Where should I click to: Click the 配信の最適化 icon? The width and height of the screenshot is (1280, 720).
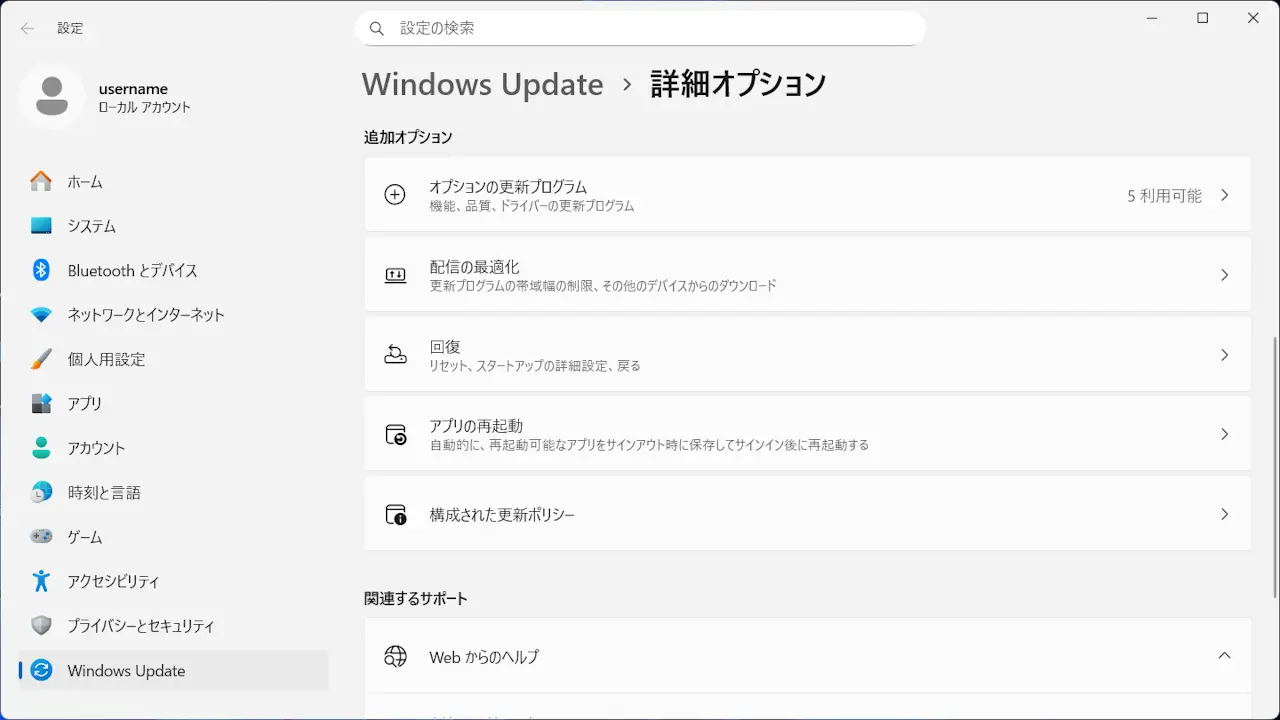click(x=395, y=275)
